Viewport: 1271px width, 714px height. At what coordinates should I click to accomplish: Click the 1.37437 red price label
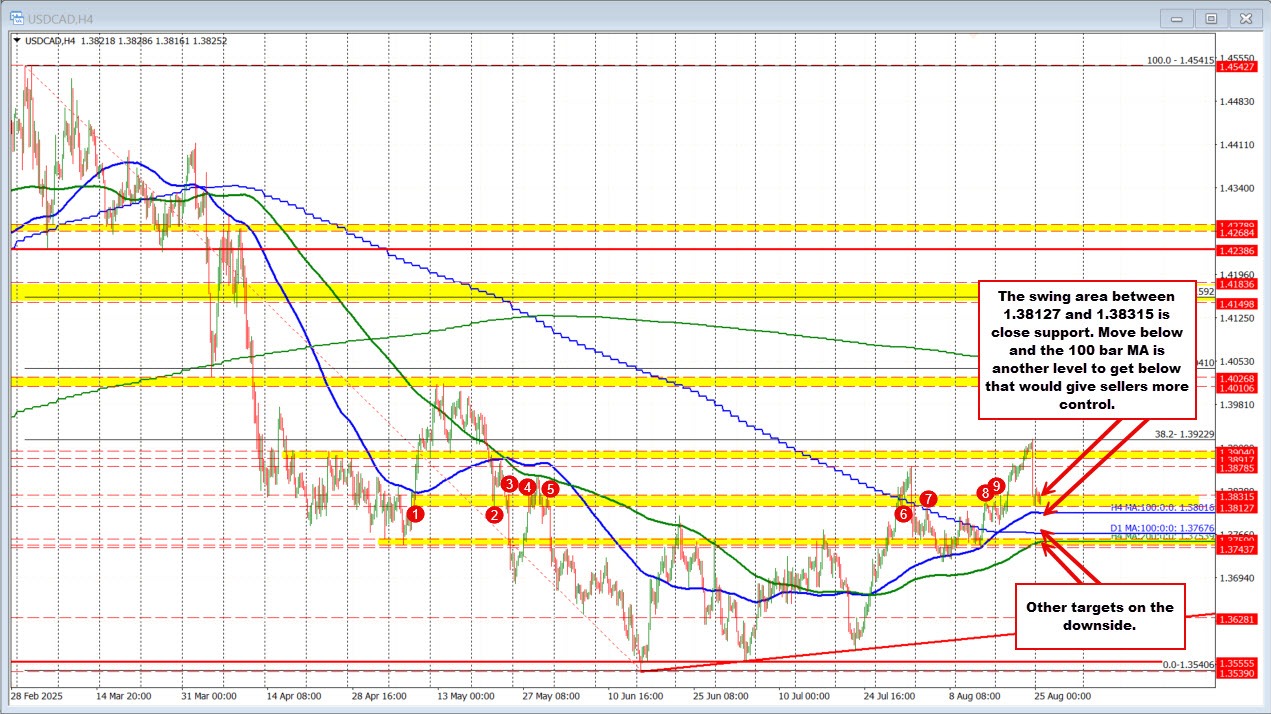[1237, 550]
